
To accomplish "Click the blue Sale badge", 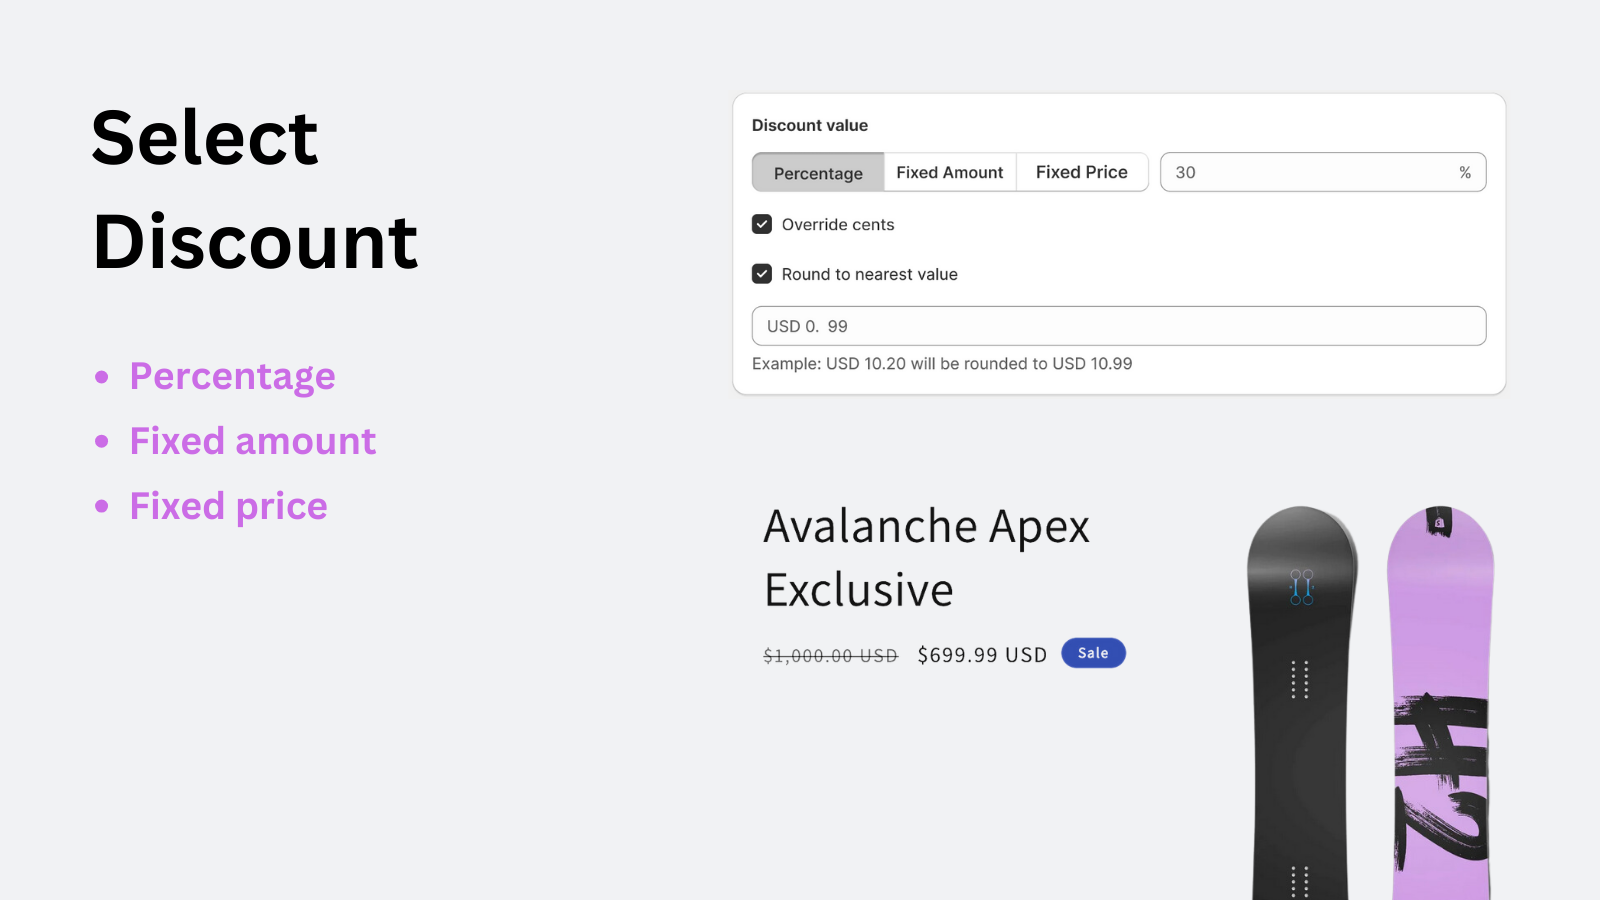I will pyautogui.click(x=1093, y=653).
